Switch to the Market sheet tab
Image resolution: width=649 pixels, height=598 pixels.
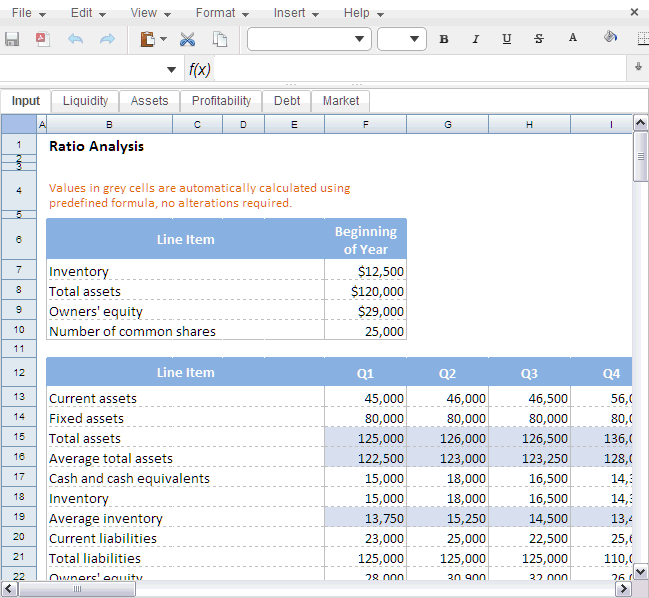pos(341,101)
